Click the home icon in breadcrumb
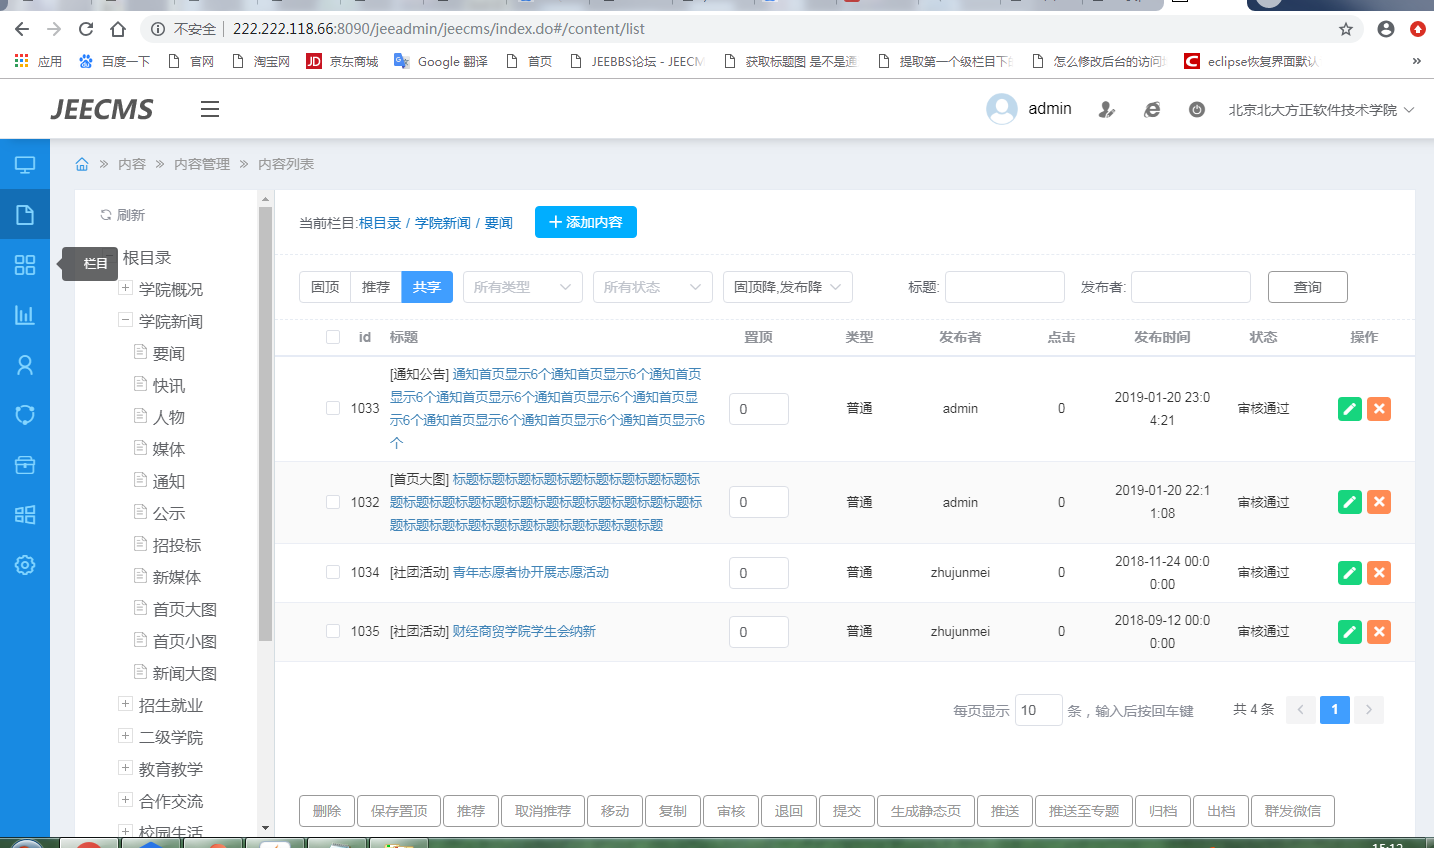This screenshot has height=848, width=1434. coord(82,164)
